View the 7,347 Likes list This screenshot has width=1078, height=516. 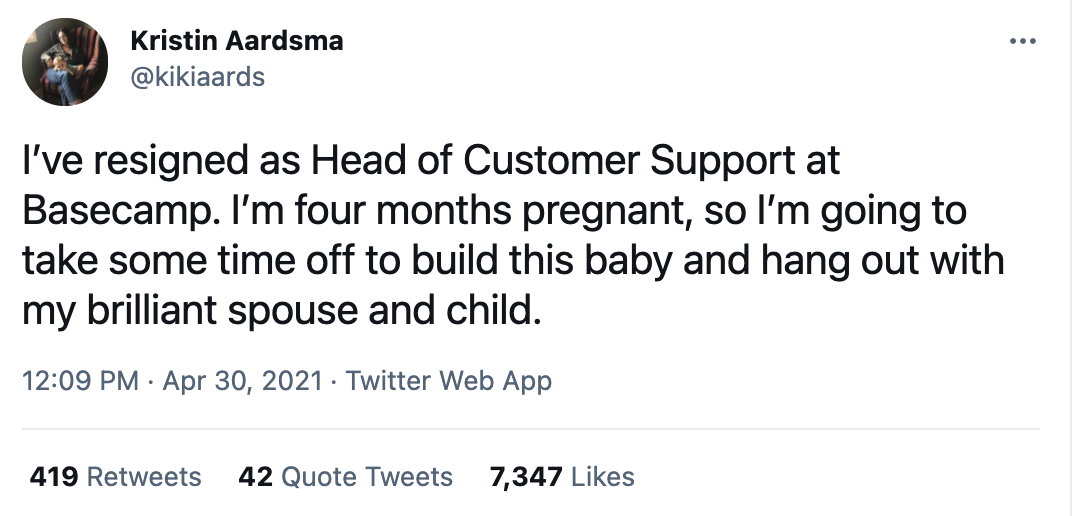[562, 477]
